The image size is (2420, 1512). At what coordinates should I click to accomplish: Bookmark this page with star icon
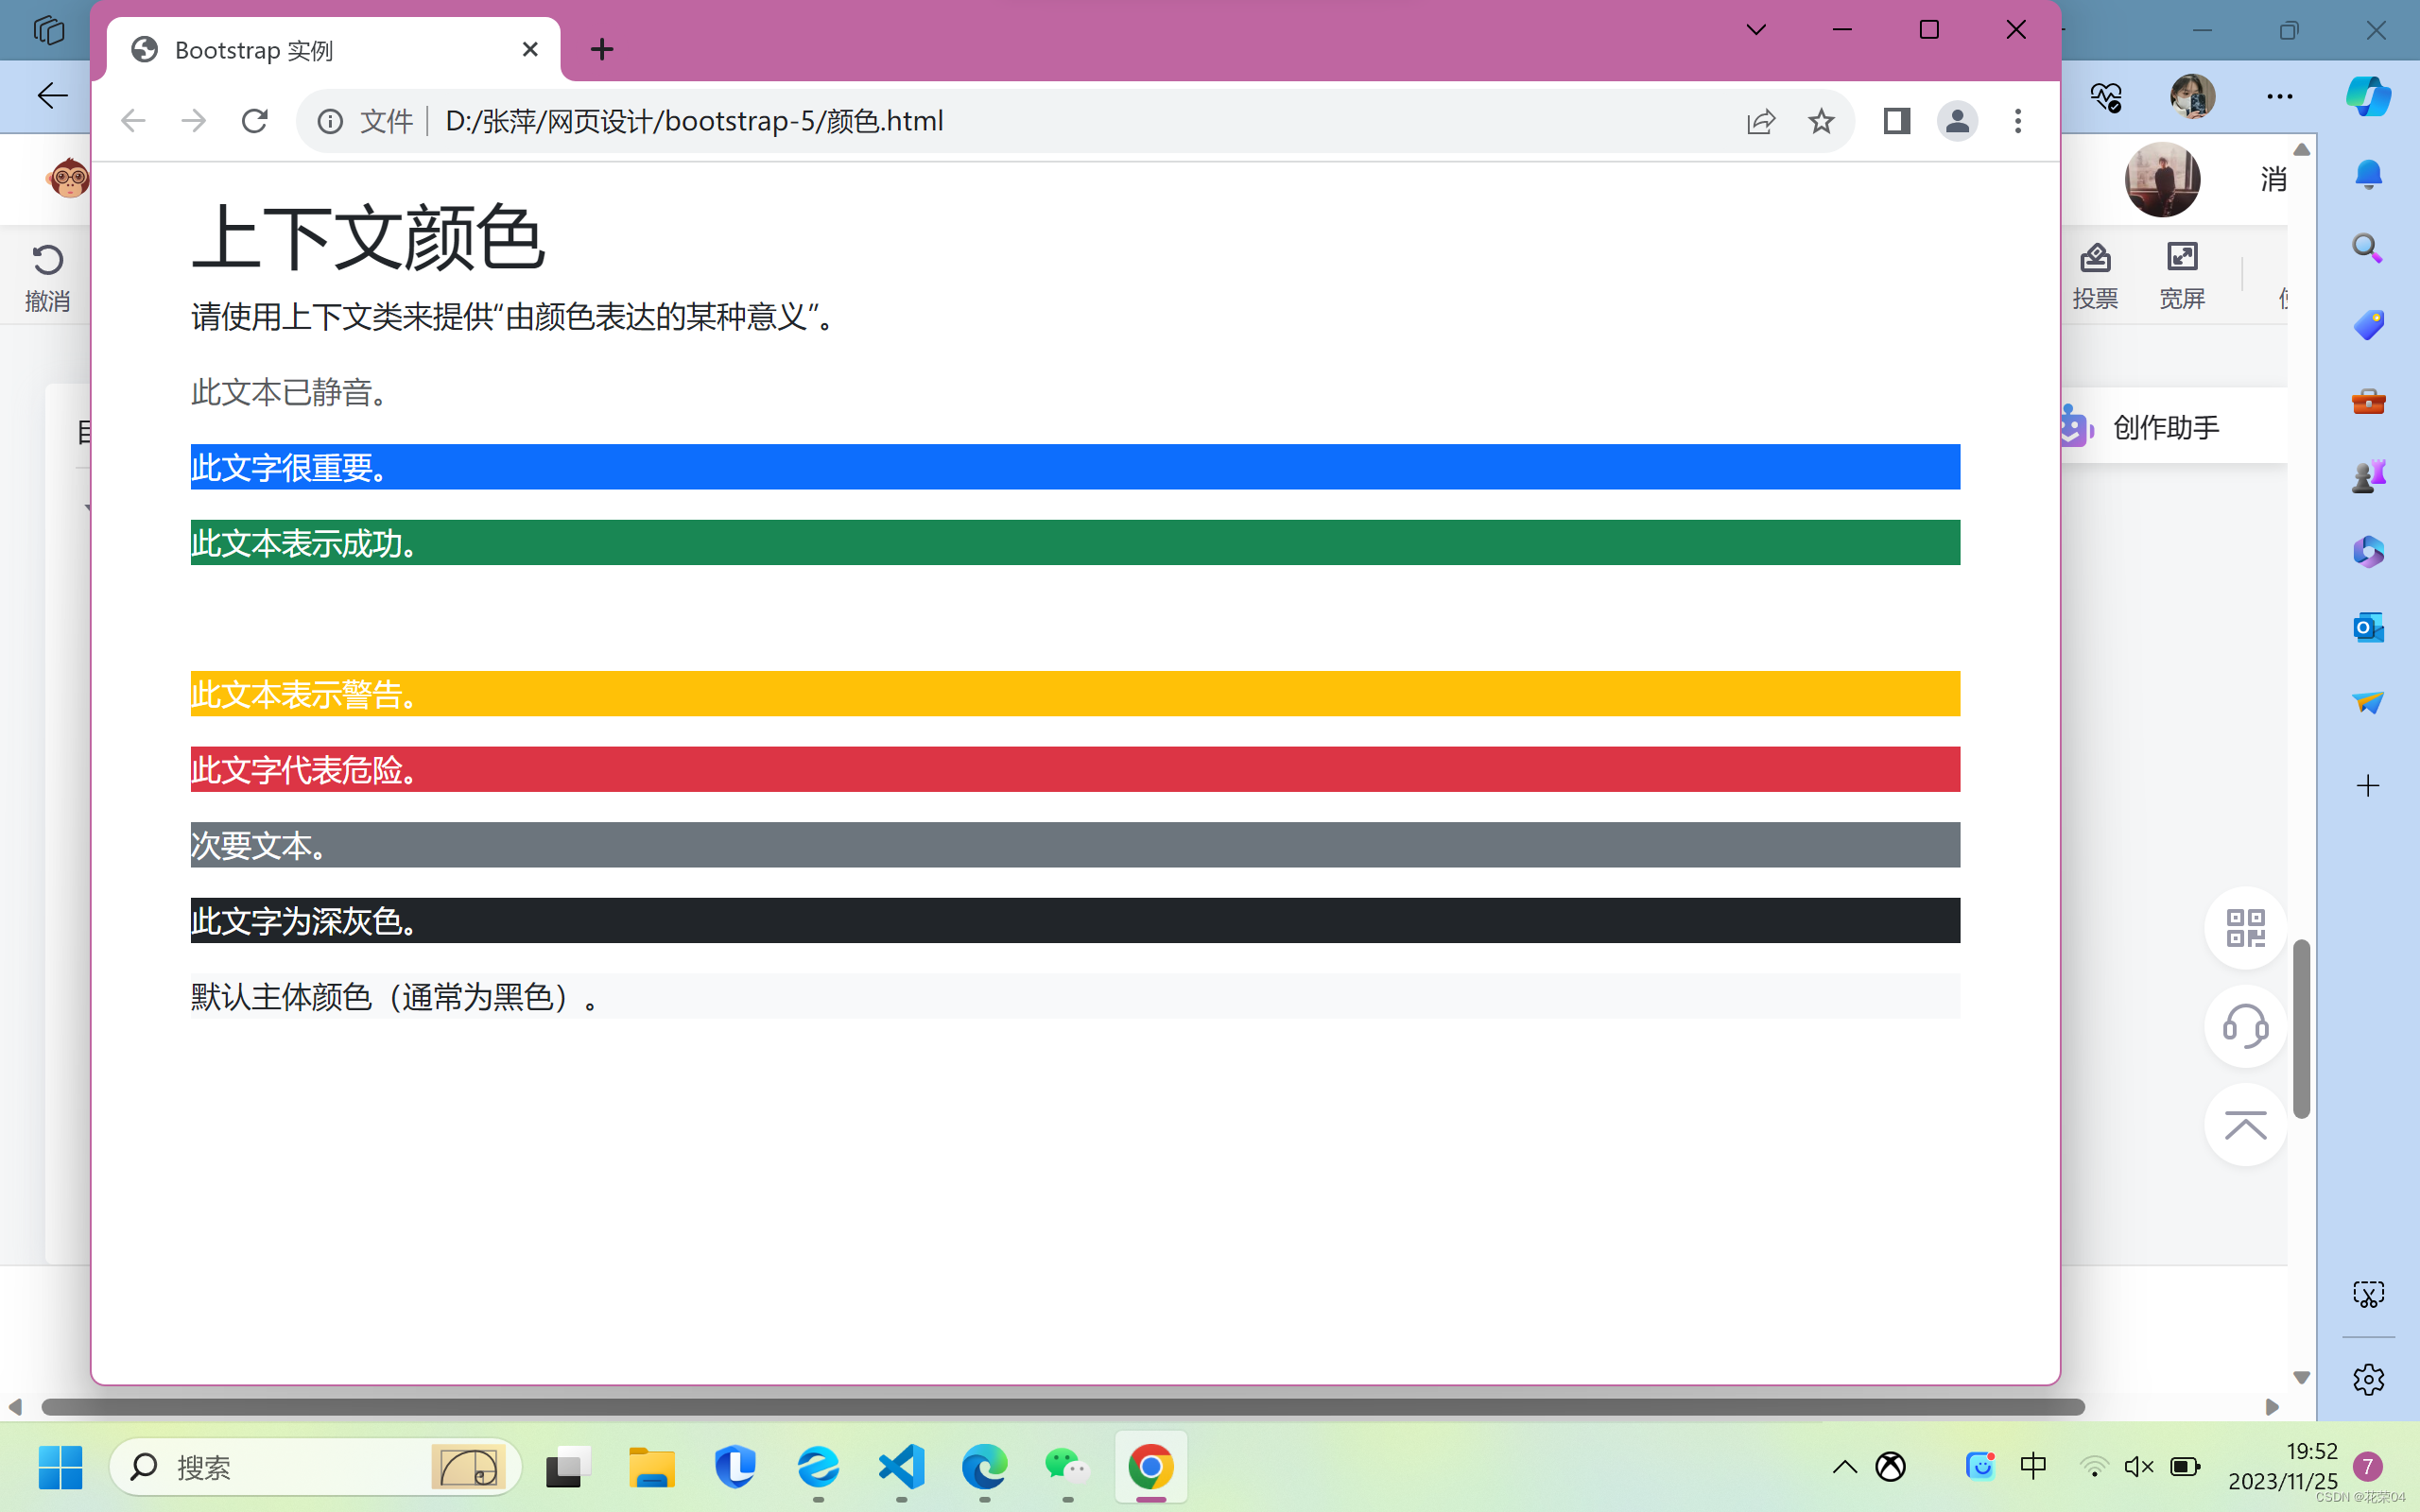(1821, 121)
